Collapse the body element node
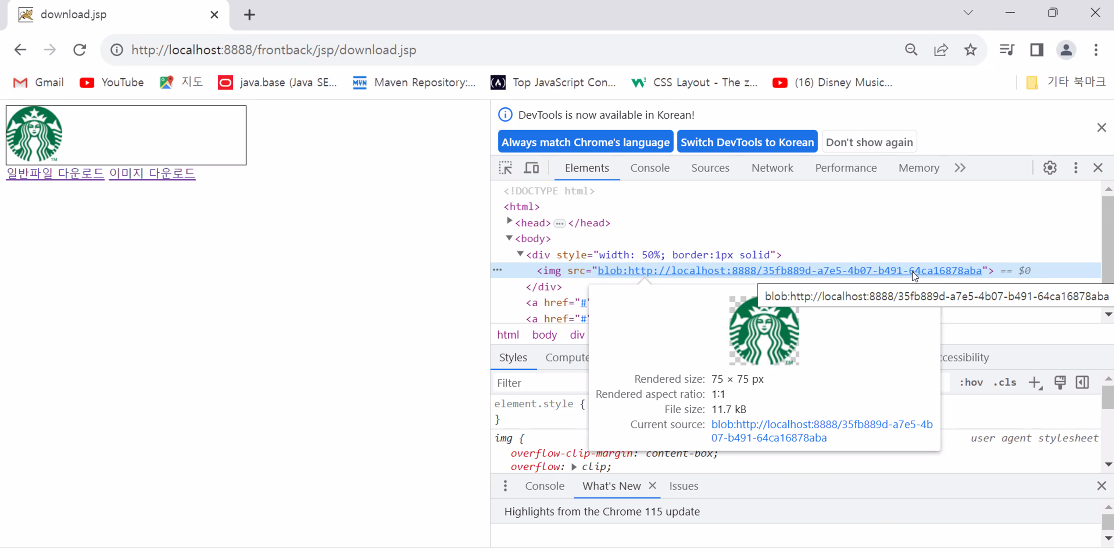The image size is (1114, 551). [x=509, y=239]
